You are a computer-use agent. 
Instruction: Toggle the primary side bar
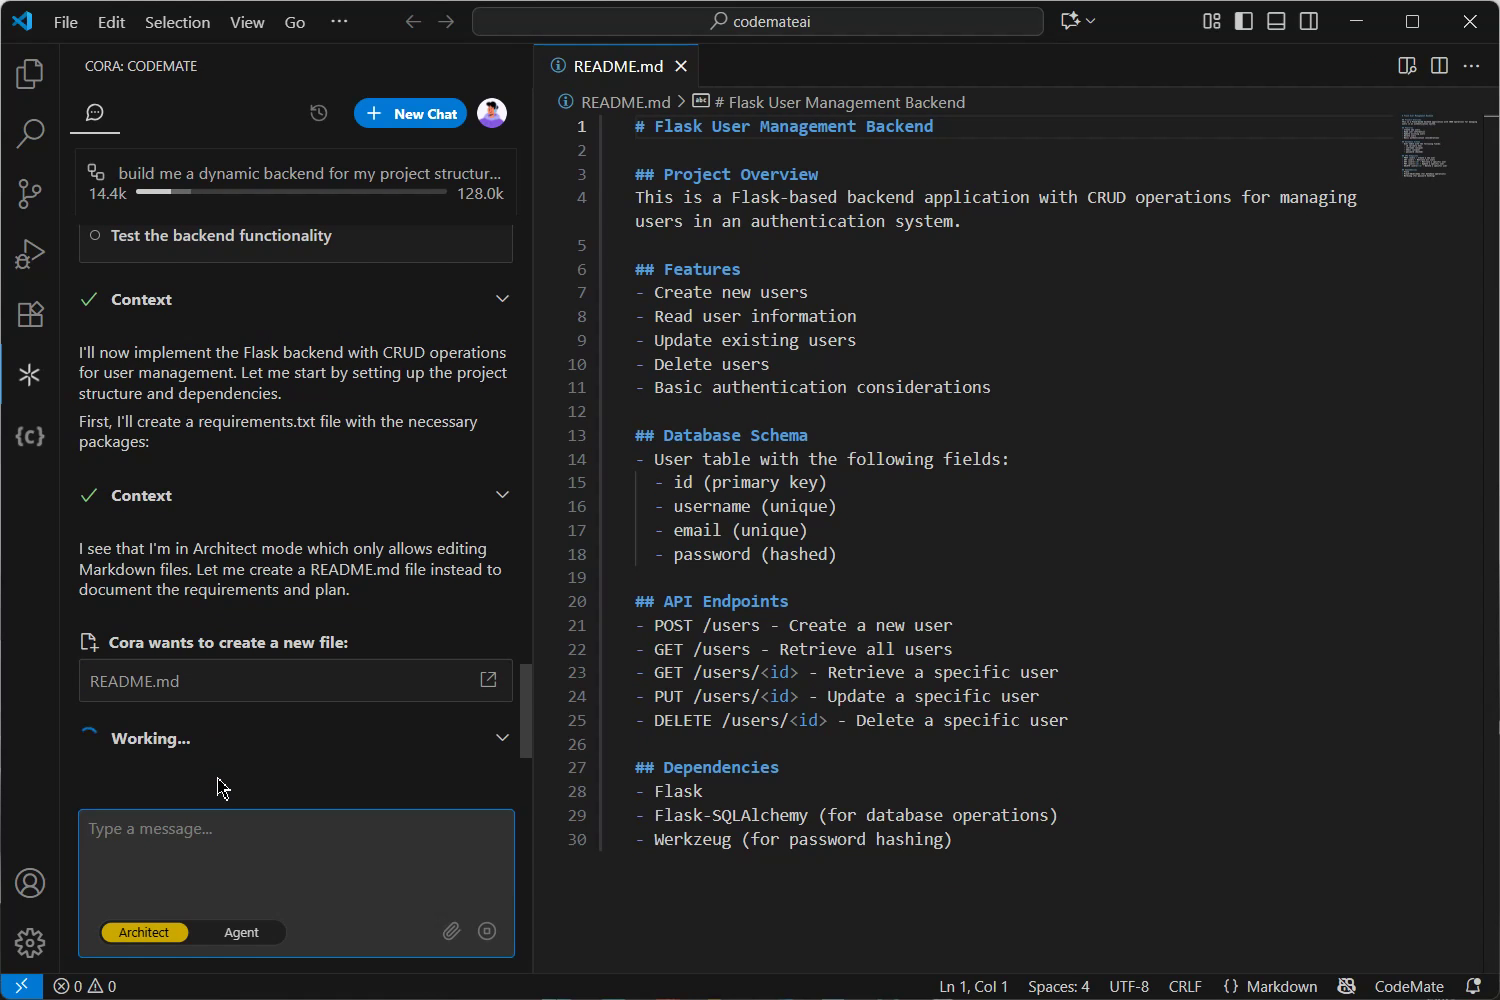click(x=1244, y=21)
